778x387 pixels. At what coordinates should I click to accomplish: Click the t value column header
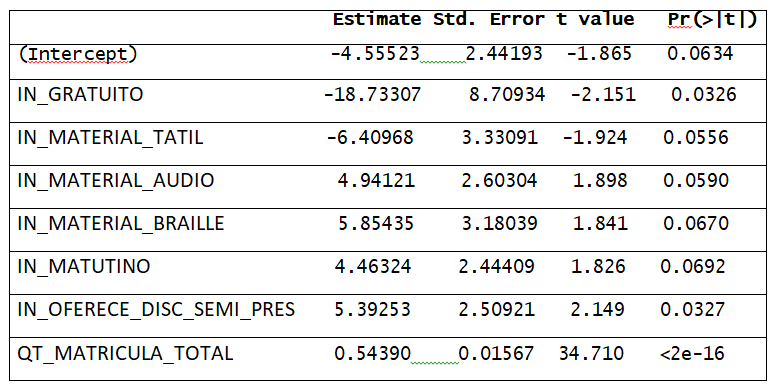click(x=595, y=19)
